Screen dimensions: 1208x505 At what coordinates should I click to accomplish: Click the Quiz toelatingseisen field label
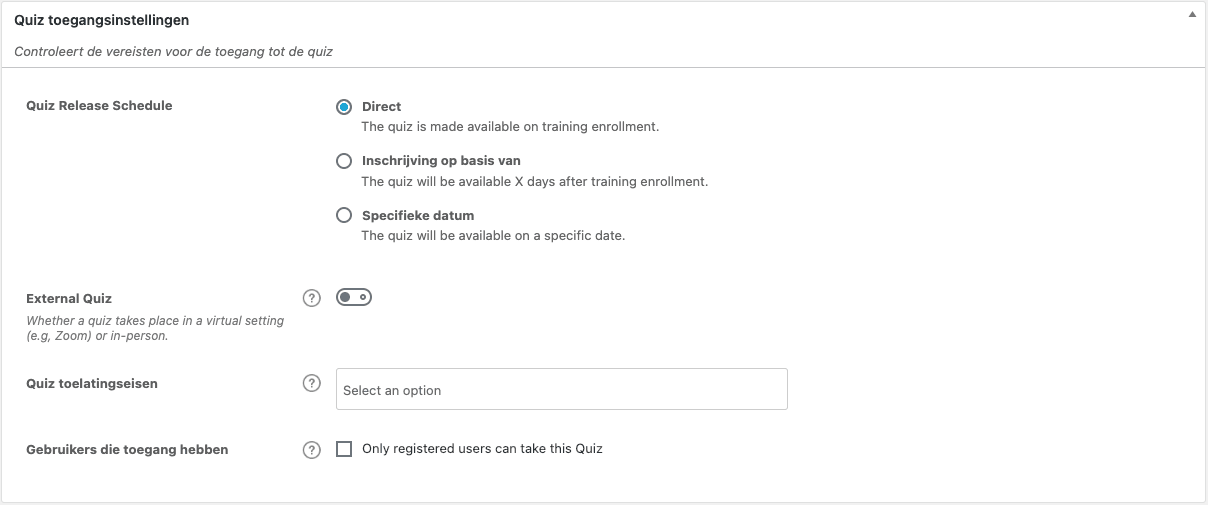pos(92,384)
